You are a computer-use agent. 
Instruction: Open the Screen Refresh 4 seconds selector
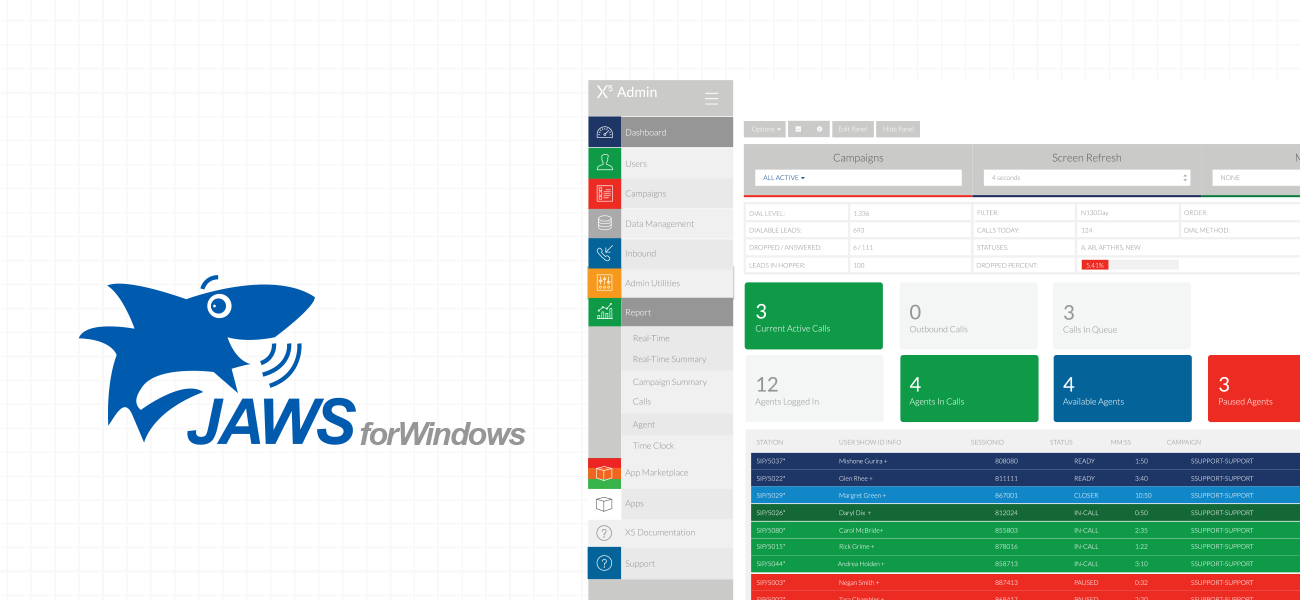(x=1086, y=178)
